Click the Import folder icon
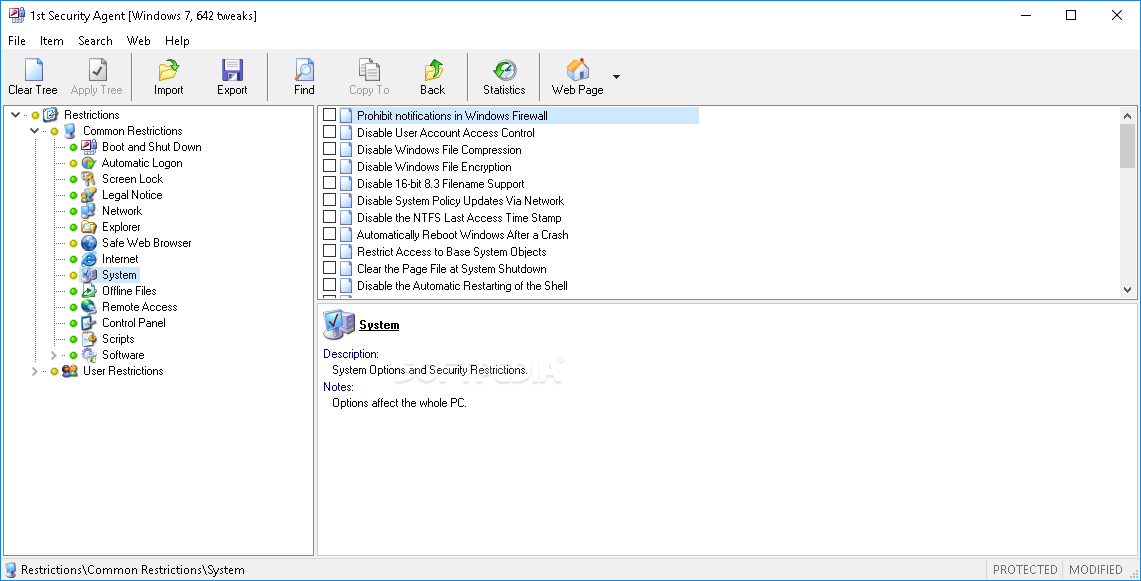1141x581 pixels. (169, 70)
